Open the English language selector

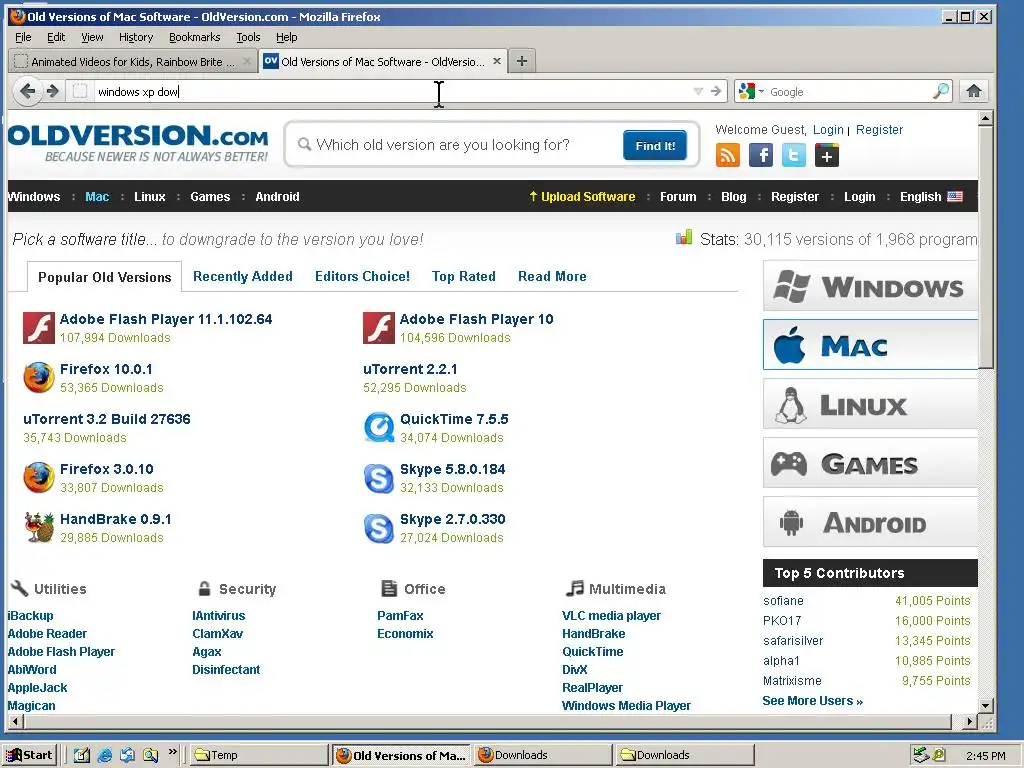click(x=931, y=197)
